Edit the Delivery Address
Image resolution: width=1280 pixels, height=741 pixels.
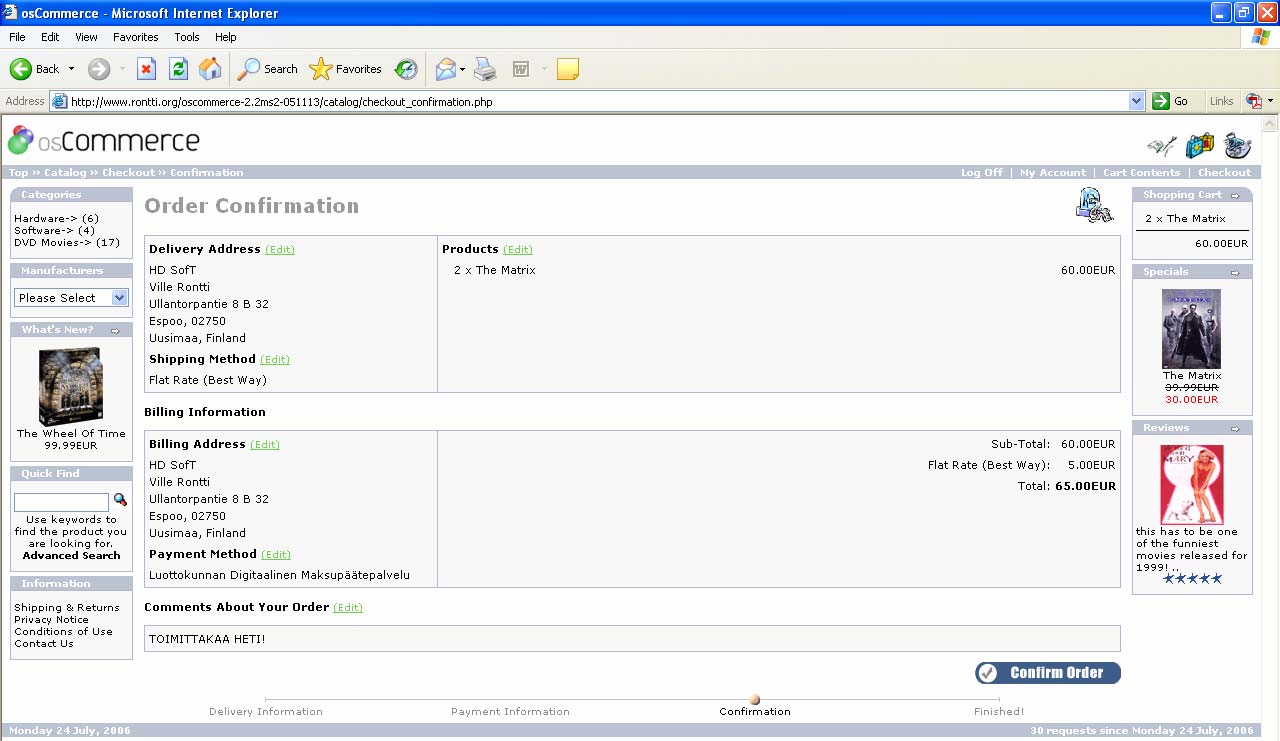click(280, 250)
